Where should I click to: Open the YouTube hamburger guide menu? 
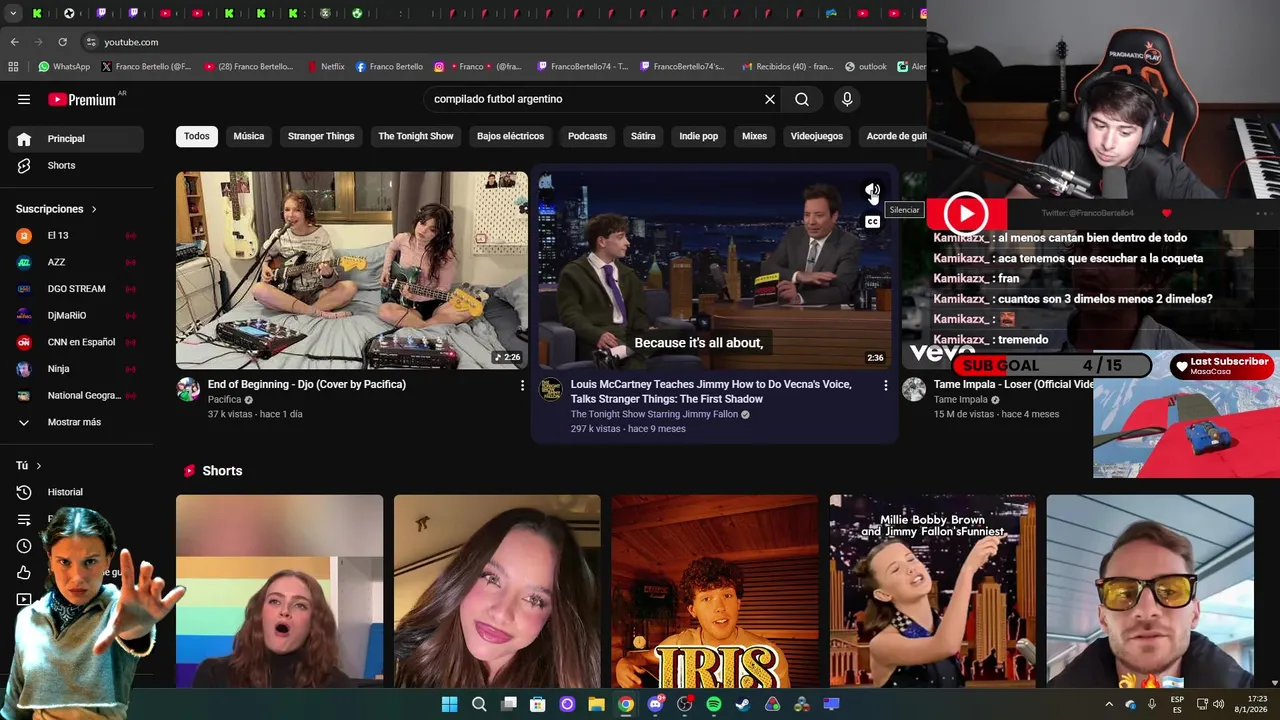tap(24, 99)
